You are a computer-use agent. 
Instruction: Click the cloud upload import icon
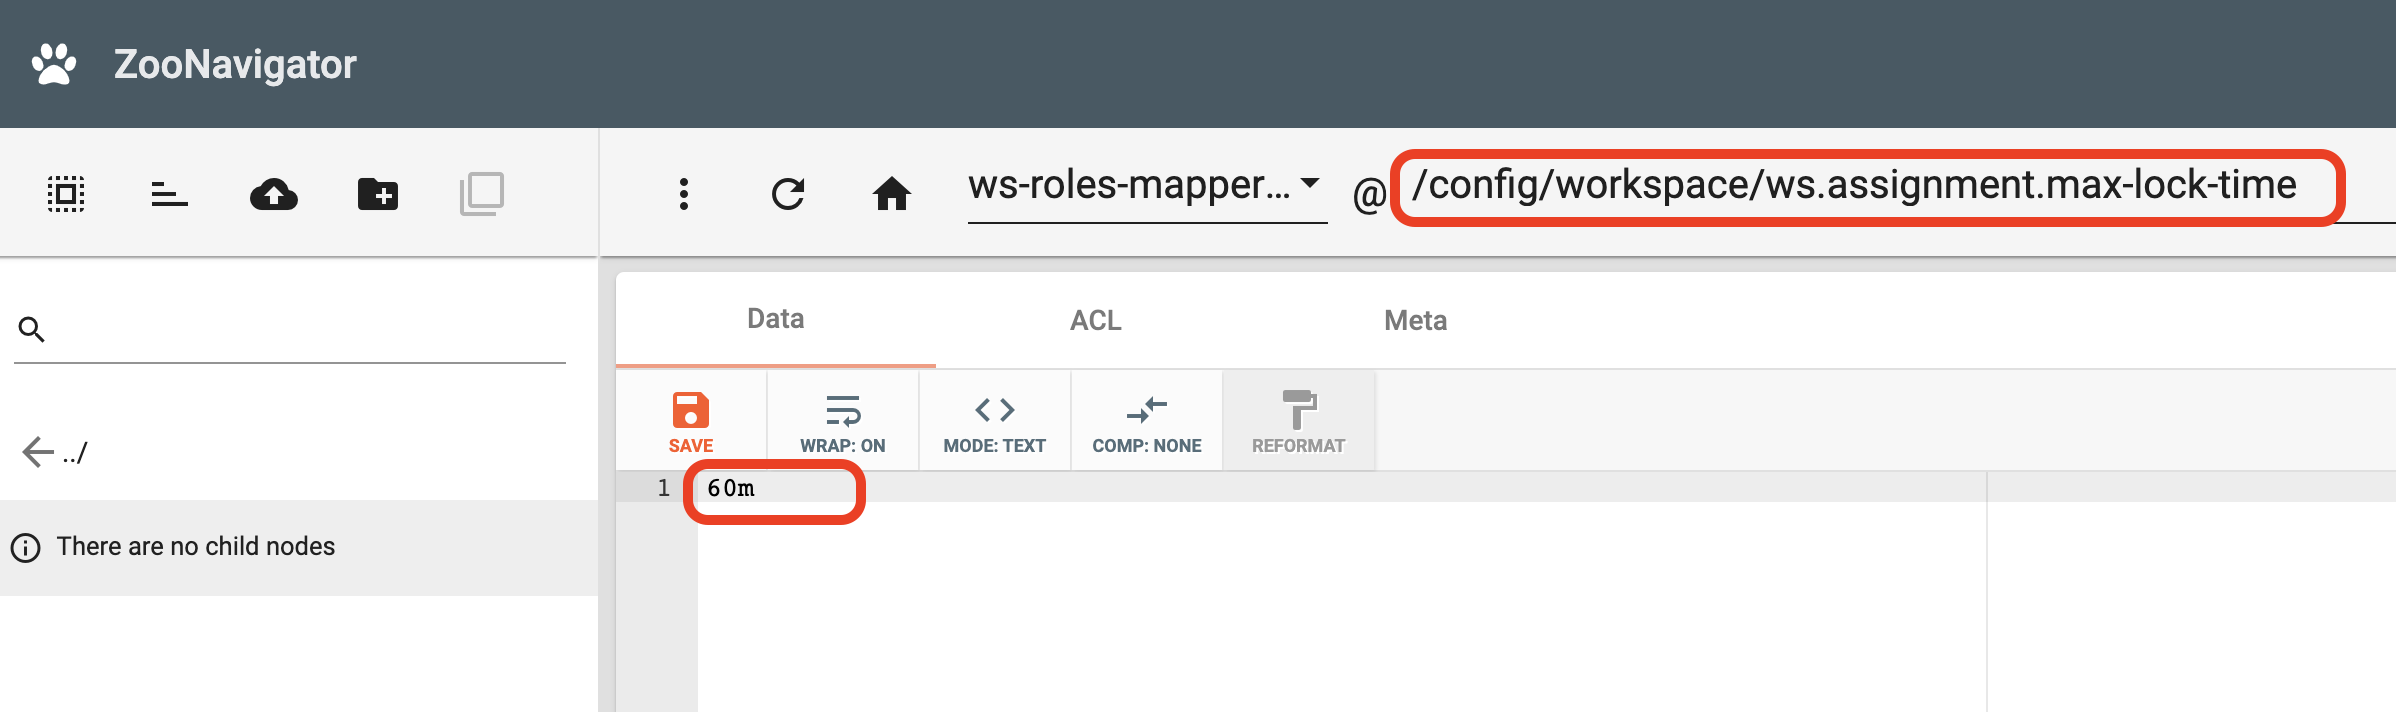pos(274,193)
